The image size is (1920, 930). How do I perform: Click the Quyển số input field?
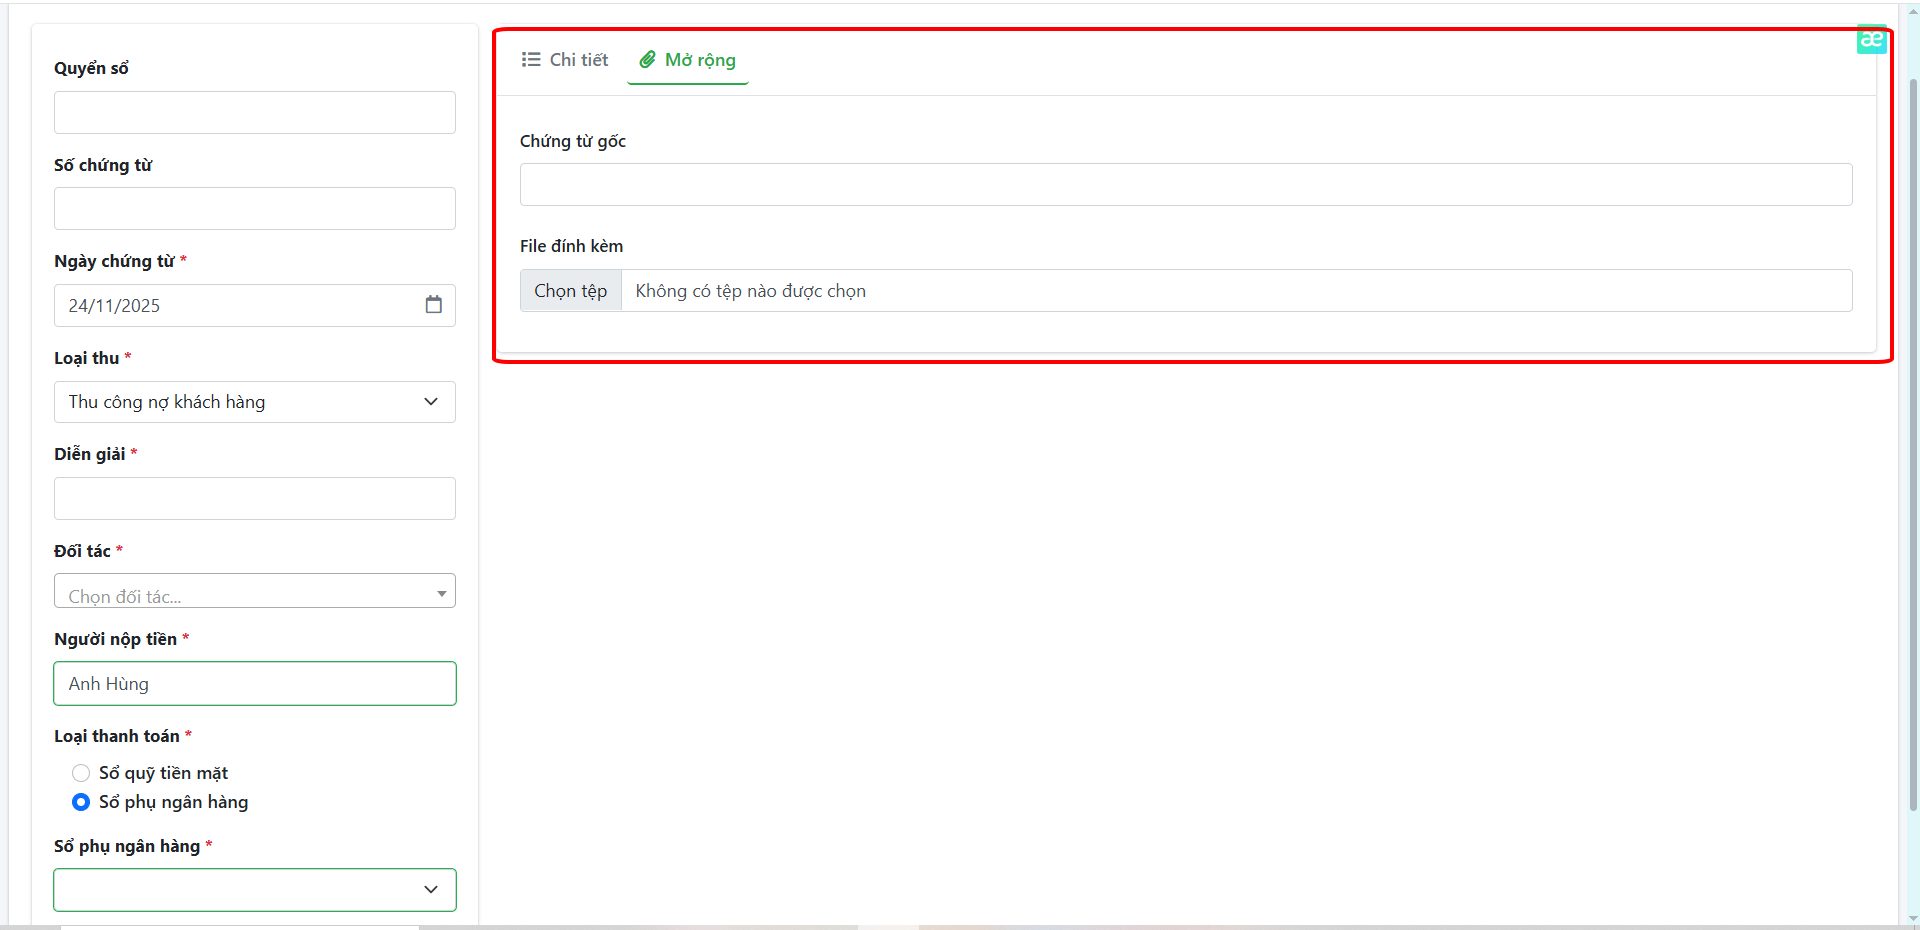point(254,113)
